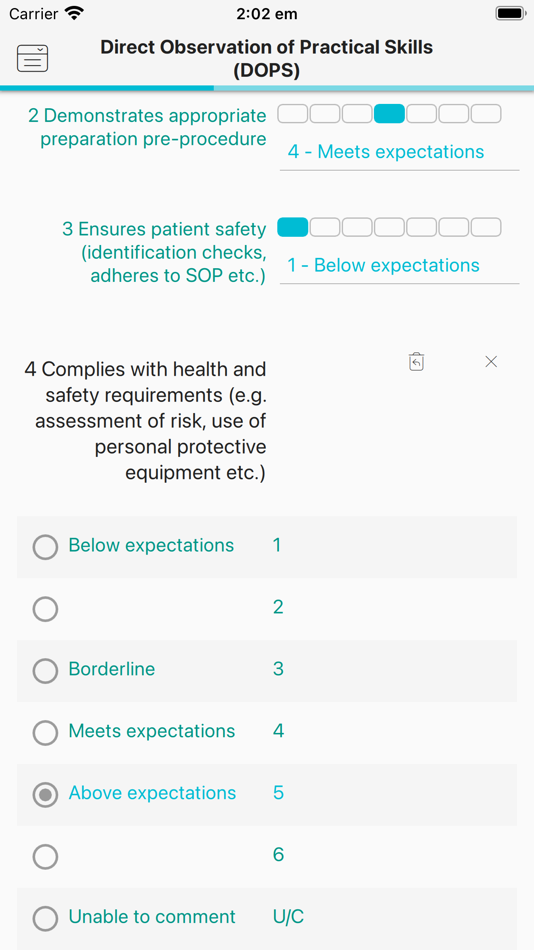Choose the Borderline radio option
Screen dimensions: 534x950
tap(45, 671)
